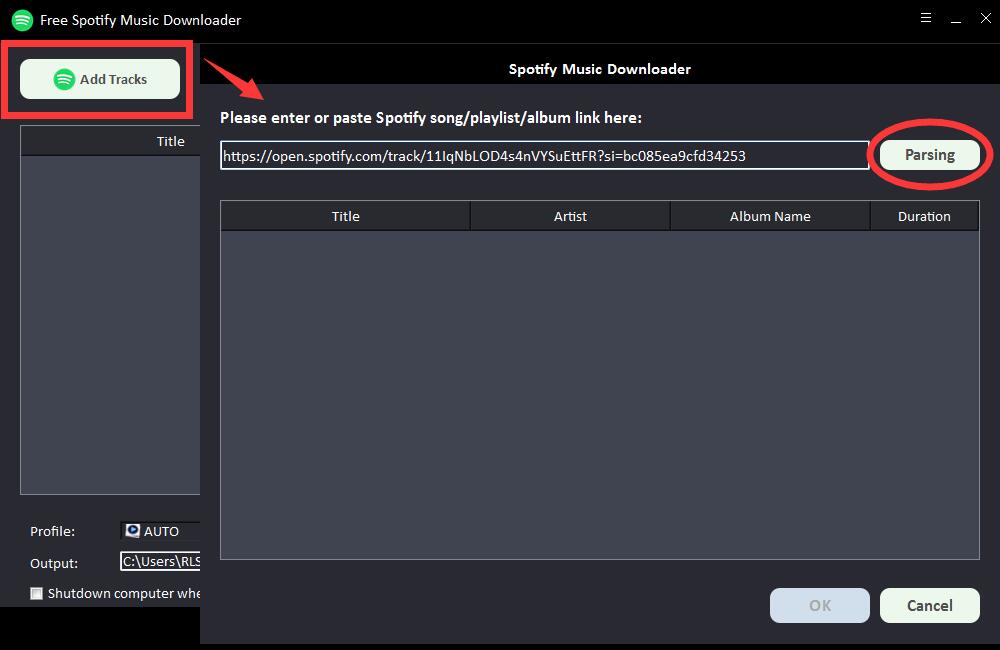Enable Shutdown computer checkbox
The height and width of the screenshot is (650, 1000).
click(37, 593)
